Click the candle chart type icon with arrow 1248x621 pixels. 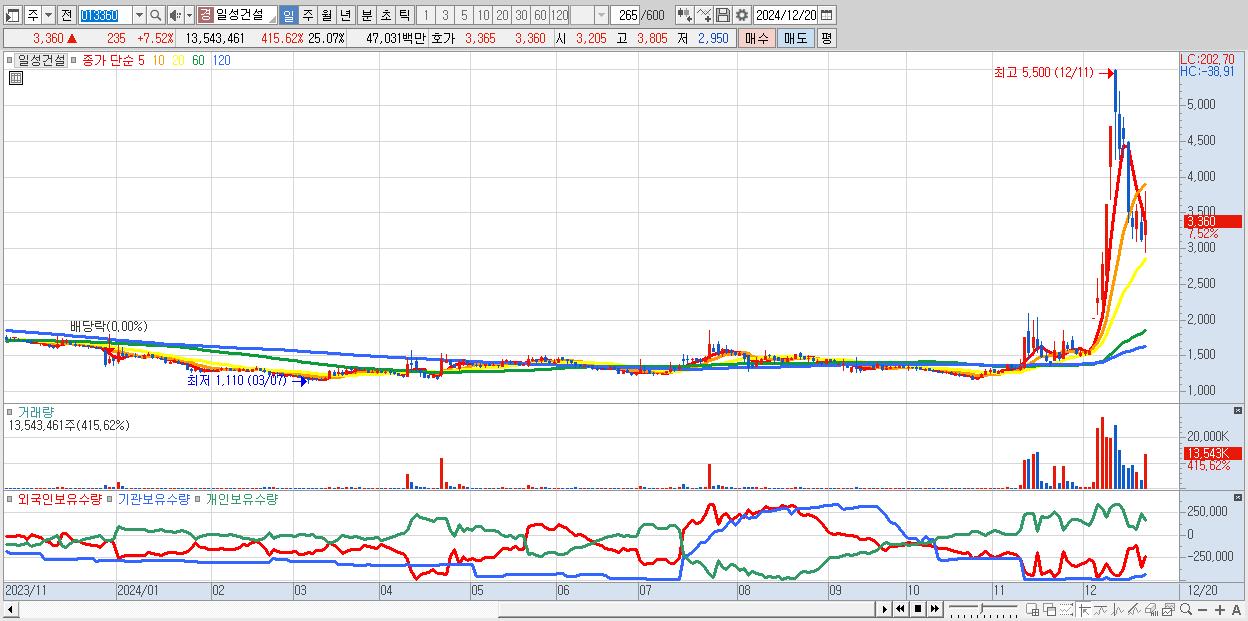(x=684, y=15)
